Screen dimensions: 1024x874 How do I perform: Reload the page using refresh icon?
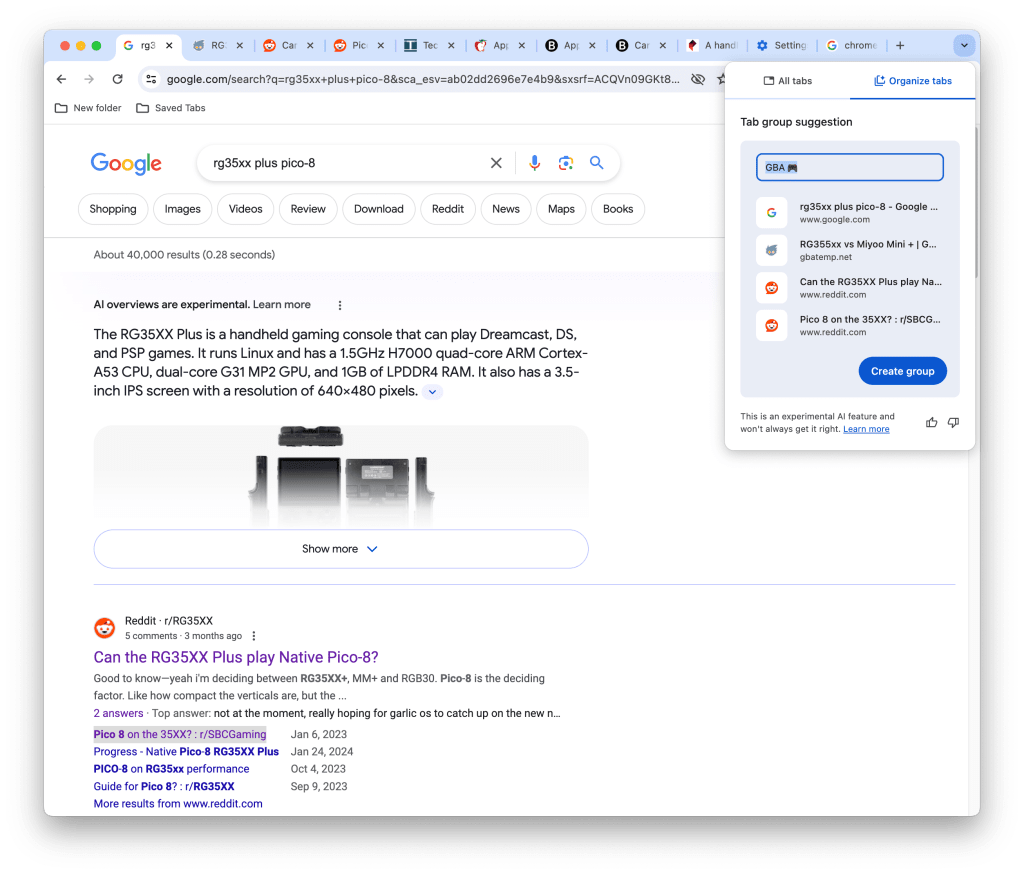coord(117,79)
